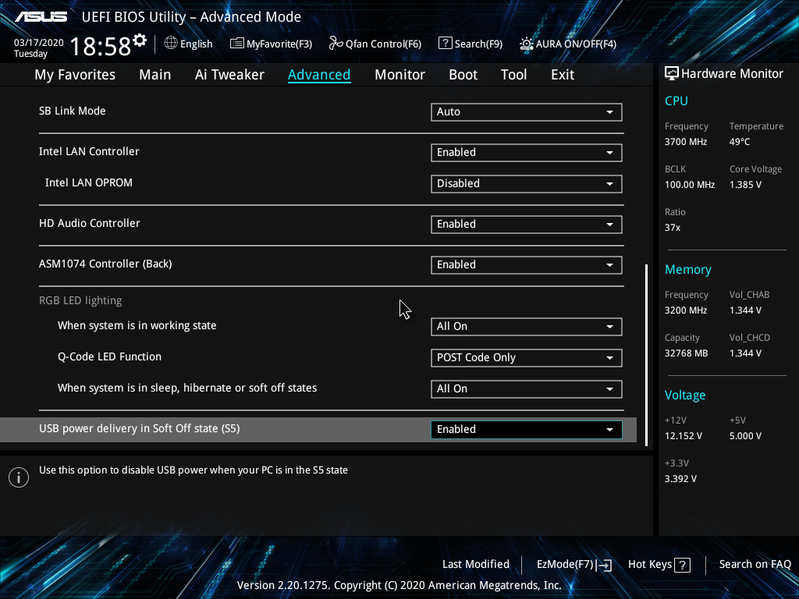Screen dimensions: 799x599
Task: Select ASM1074 Controller (Back) label
Action: pos(105,264)
